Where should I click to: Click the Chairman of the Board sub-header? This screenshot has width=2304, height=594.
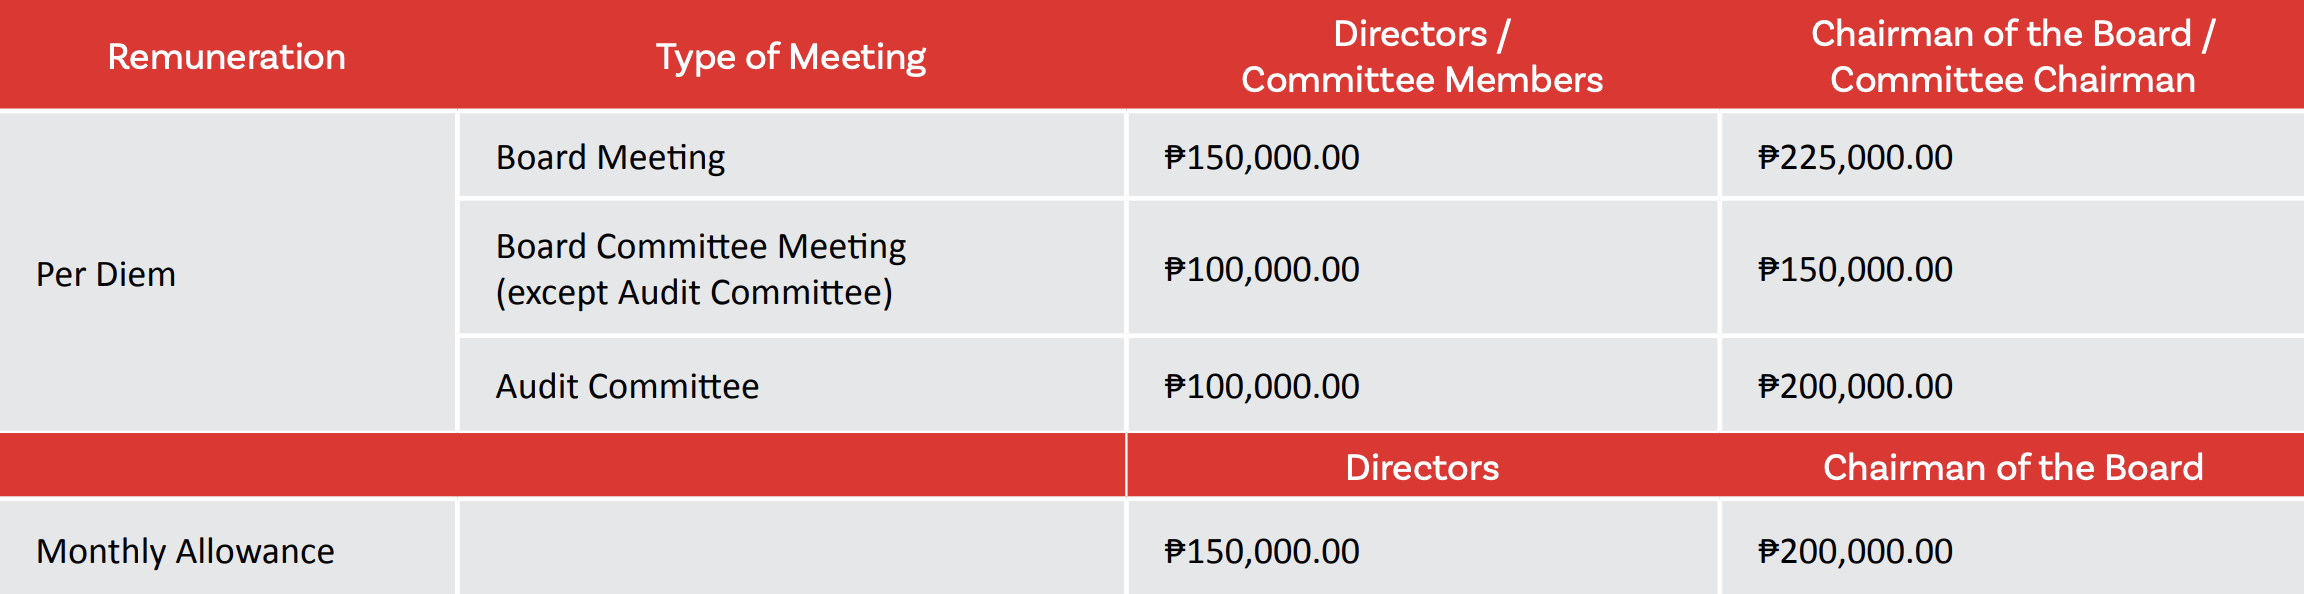pos(2012,467)
